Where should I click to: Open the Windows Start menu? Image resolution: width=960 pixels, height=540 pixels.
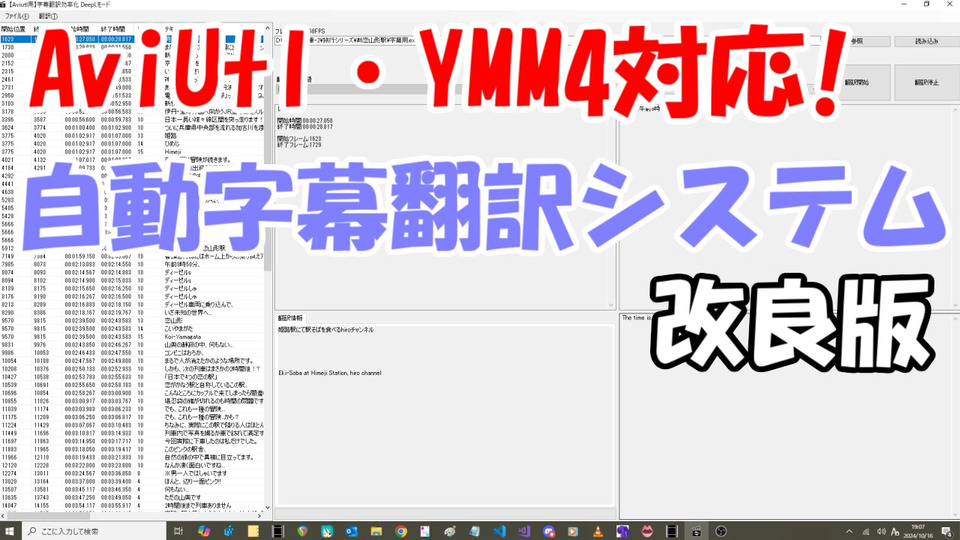[x=10, y=531]
